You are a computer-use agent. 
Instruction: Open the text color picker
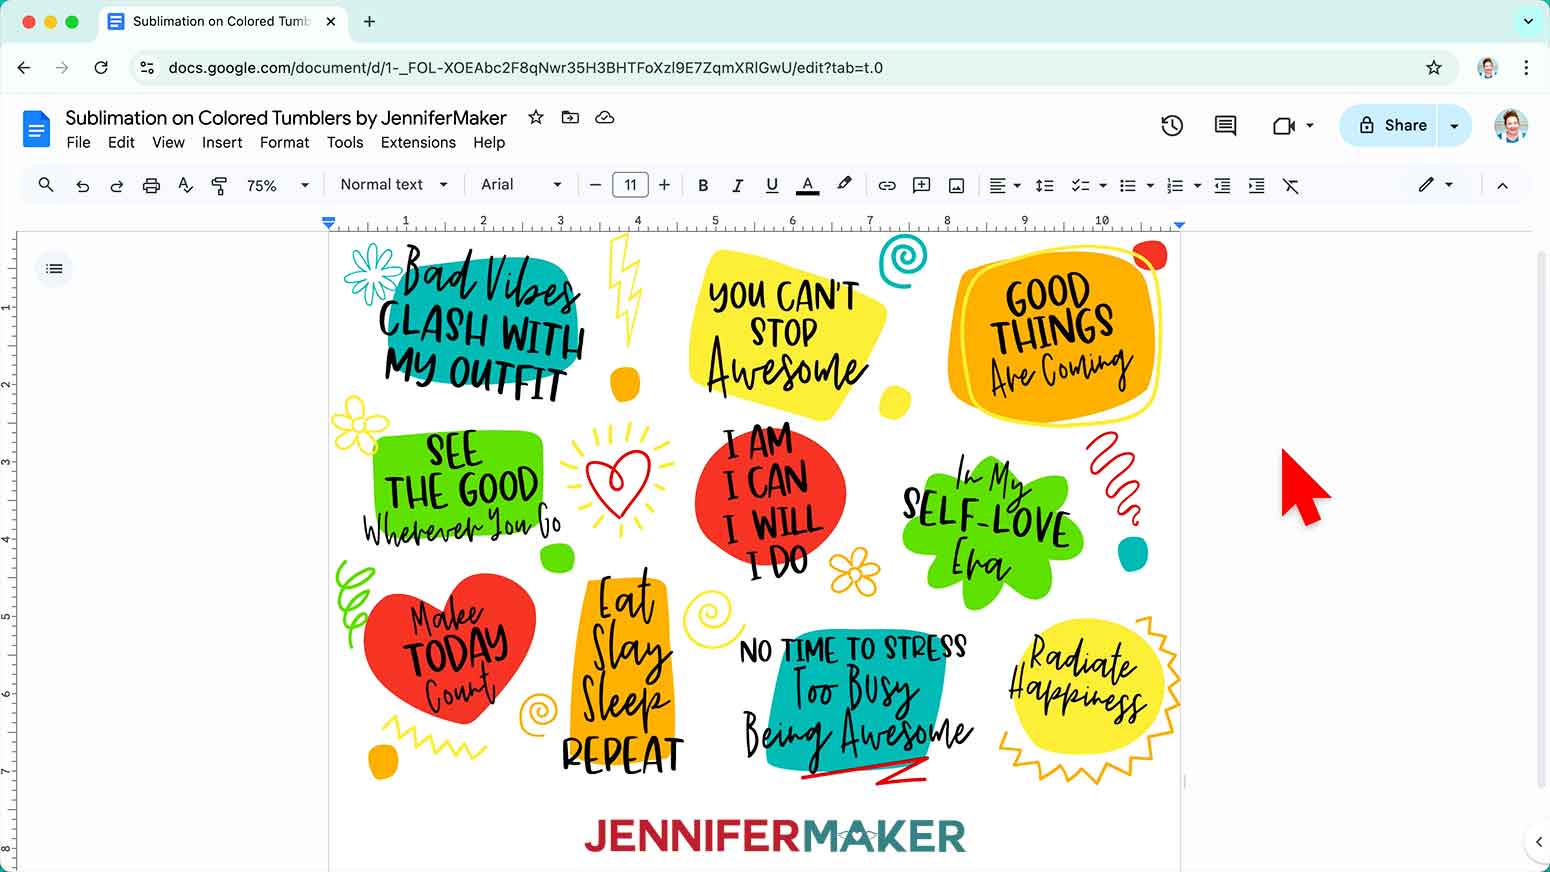click(x=807, y=185)
